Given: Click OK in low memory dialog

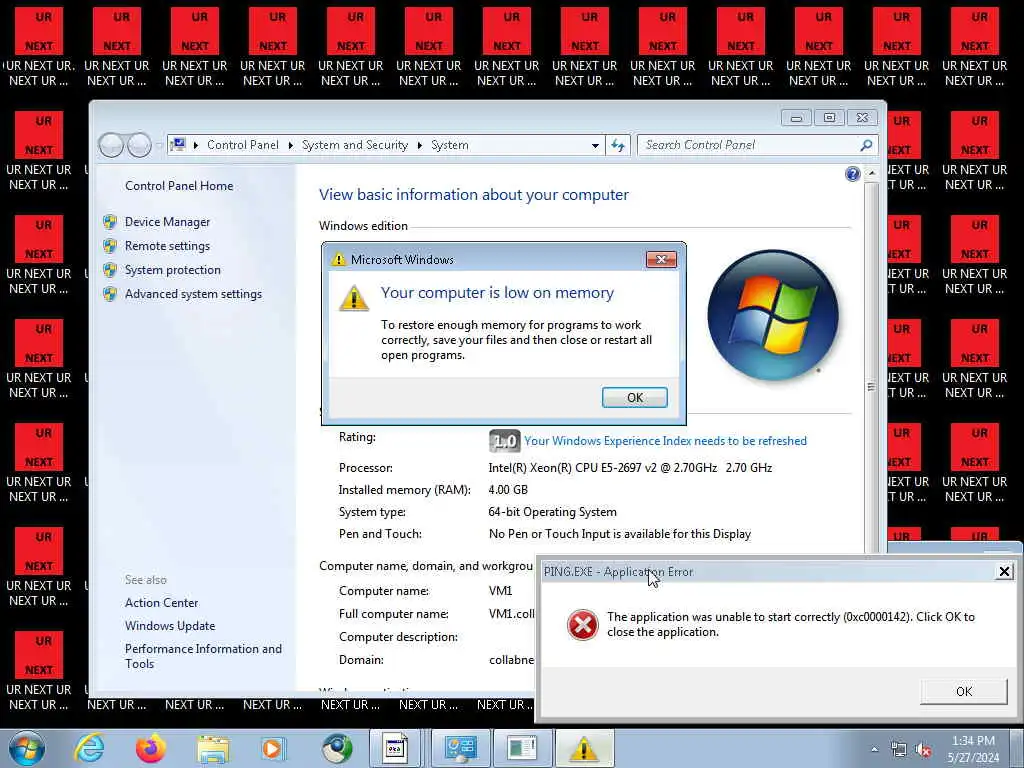Looking at the screenshot, I should 635,397.
